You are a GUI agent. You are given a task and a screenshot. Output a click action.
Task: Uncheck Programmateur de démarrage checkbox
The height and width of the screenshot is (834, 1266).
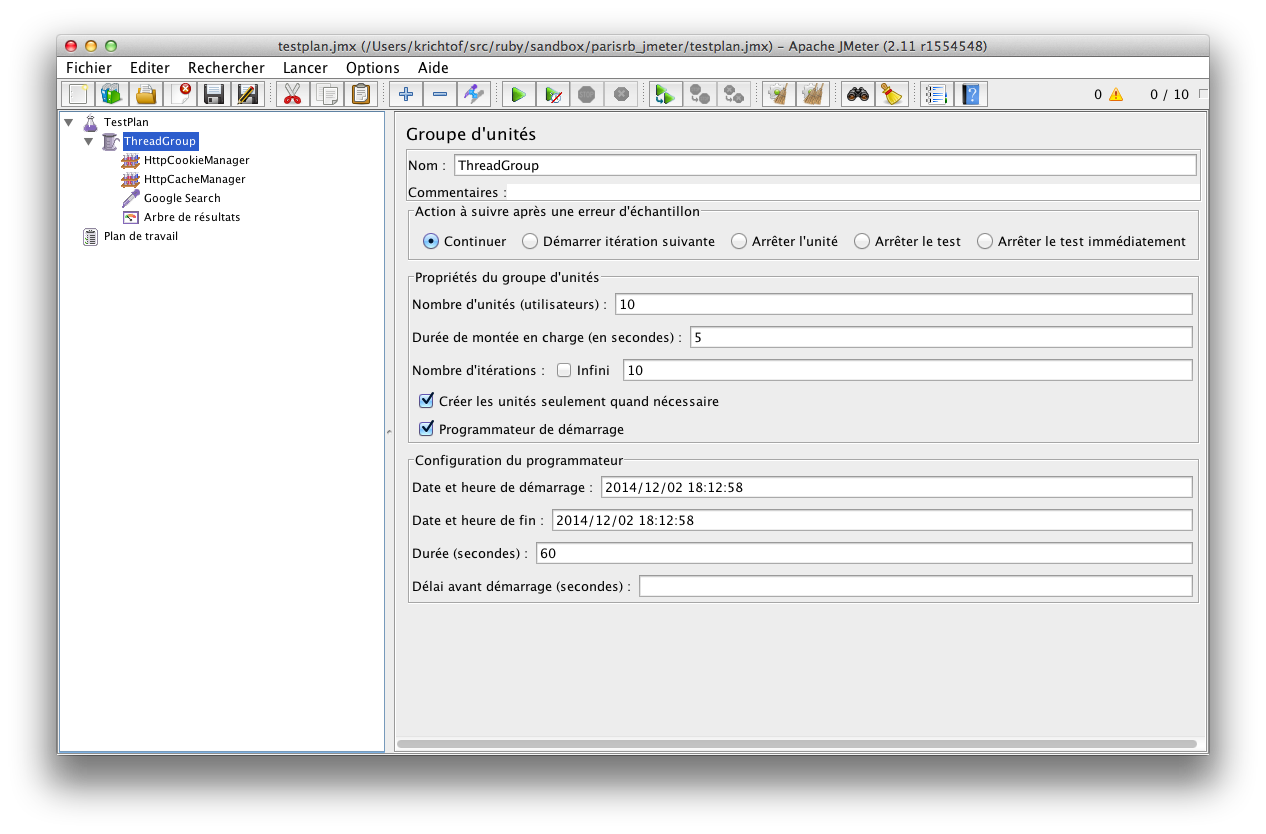(427, 429)
